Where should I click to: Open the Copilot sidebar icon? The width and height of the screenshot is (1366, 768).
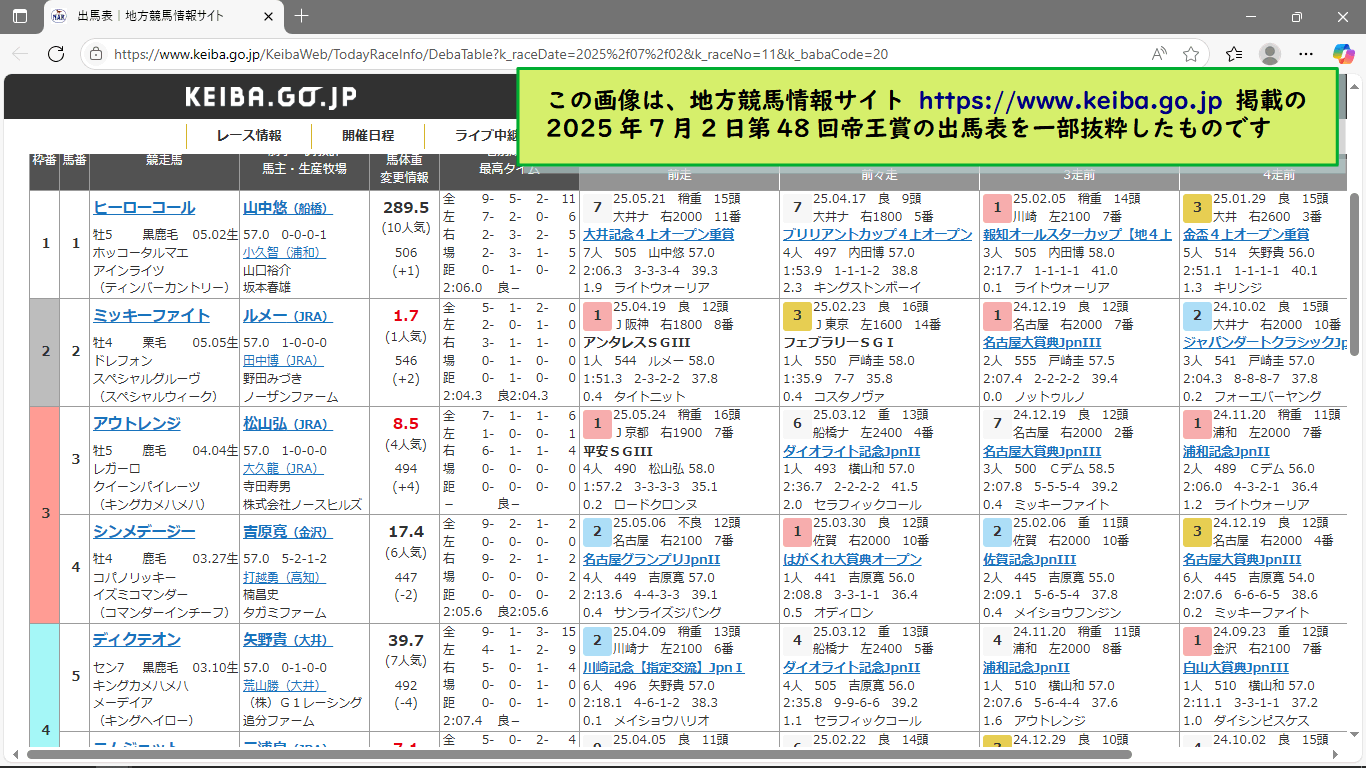[x=1343, y=54]
